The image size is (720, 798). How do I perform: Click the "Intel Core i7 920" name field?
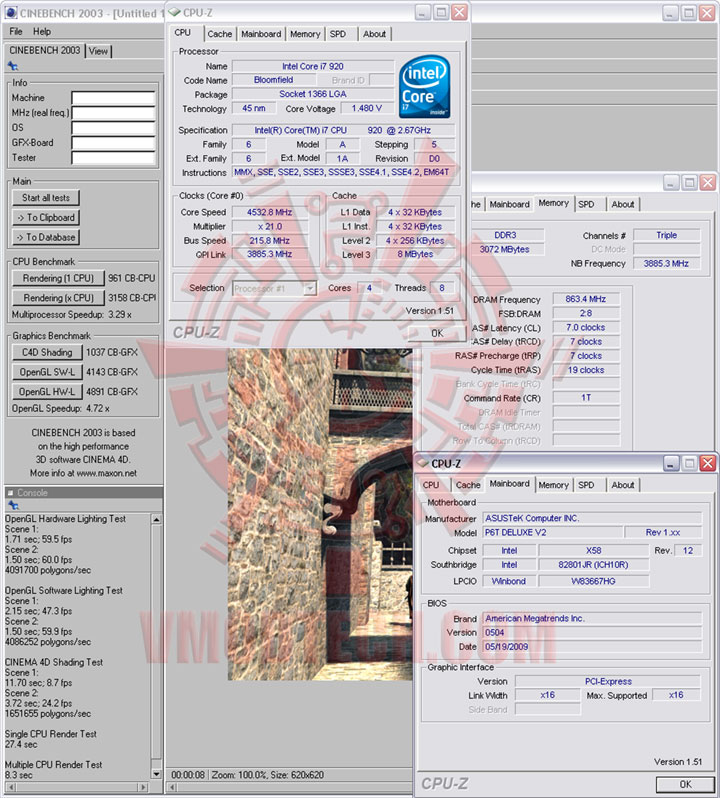tap(313, 66)
